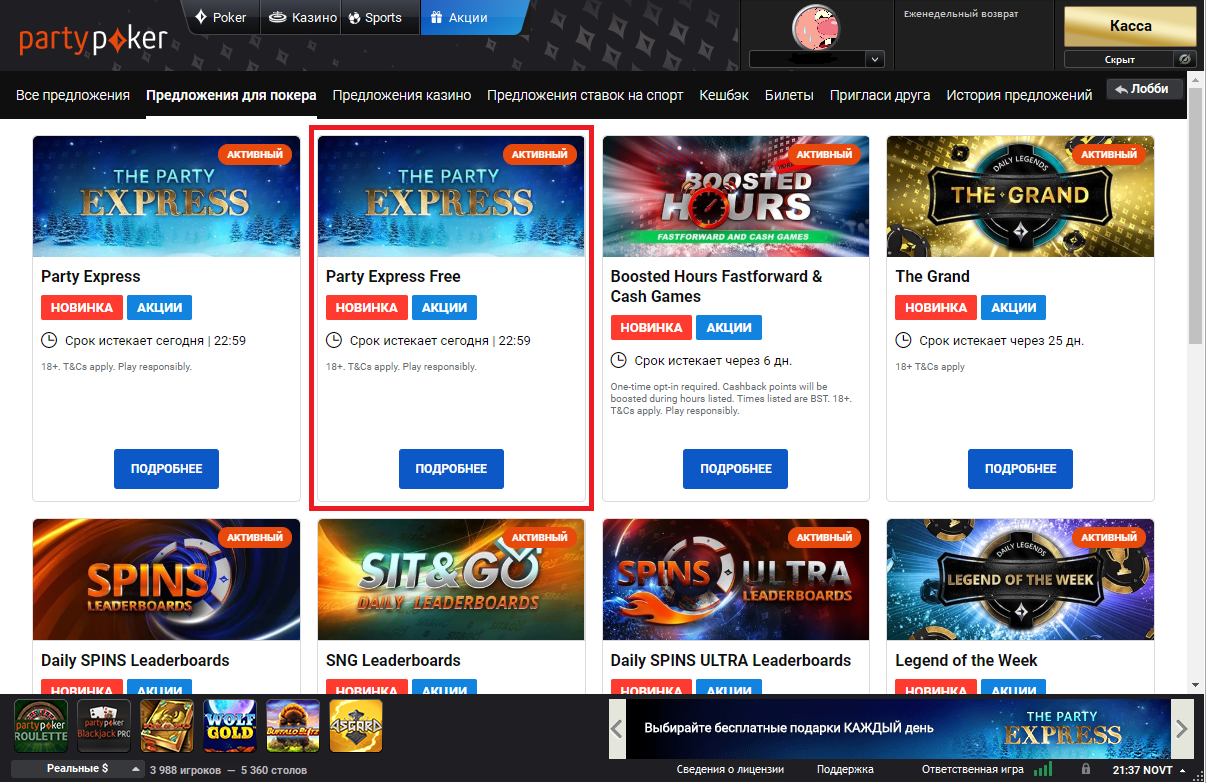The height and width of the screenshot is (783, 1206).
Task: Open the Кешбэк tab
Action: tap(724, 96)
